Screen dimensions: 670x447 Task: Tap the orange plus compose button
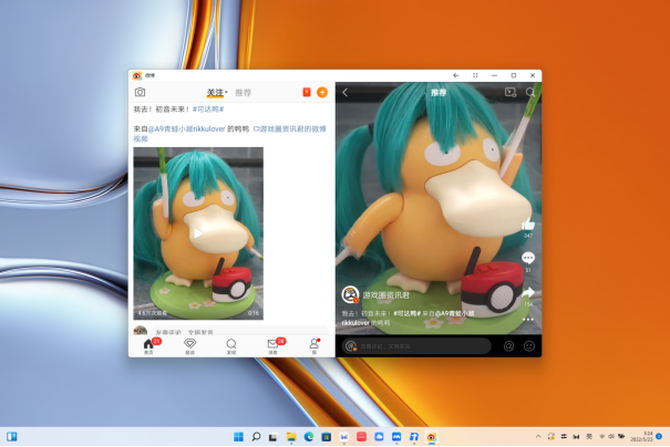[322, 92]
